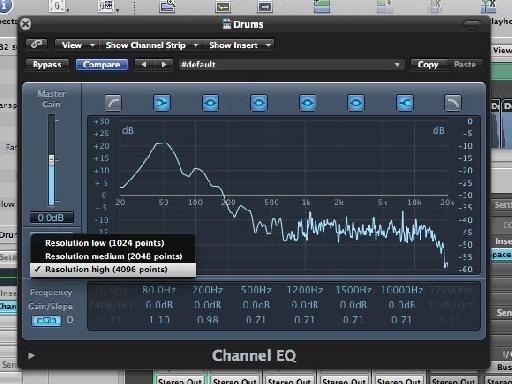Image resolution: width=512 pixels, height=384 pixels.
Task: Toggle the analyzer button below Gain/Slope
Action: [46, 320]
